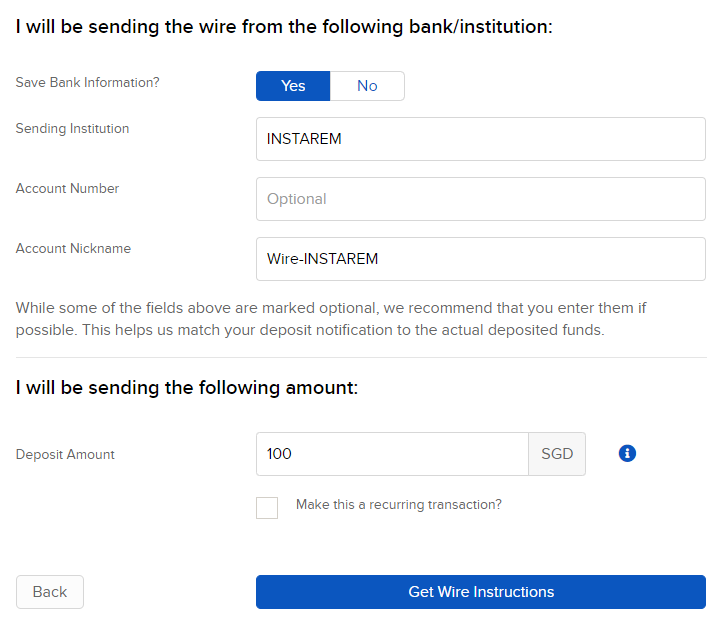Choose No for saving bank information
Screen dimensions: 715x628
pos(367,86)
